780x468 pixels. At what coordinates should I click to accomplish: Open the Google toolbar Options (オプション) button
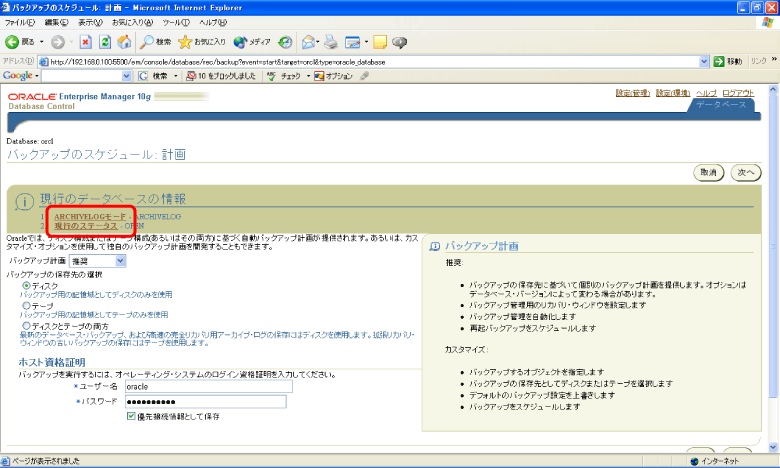pos(333,76)
